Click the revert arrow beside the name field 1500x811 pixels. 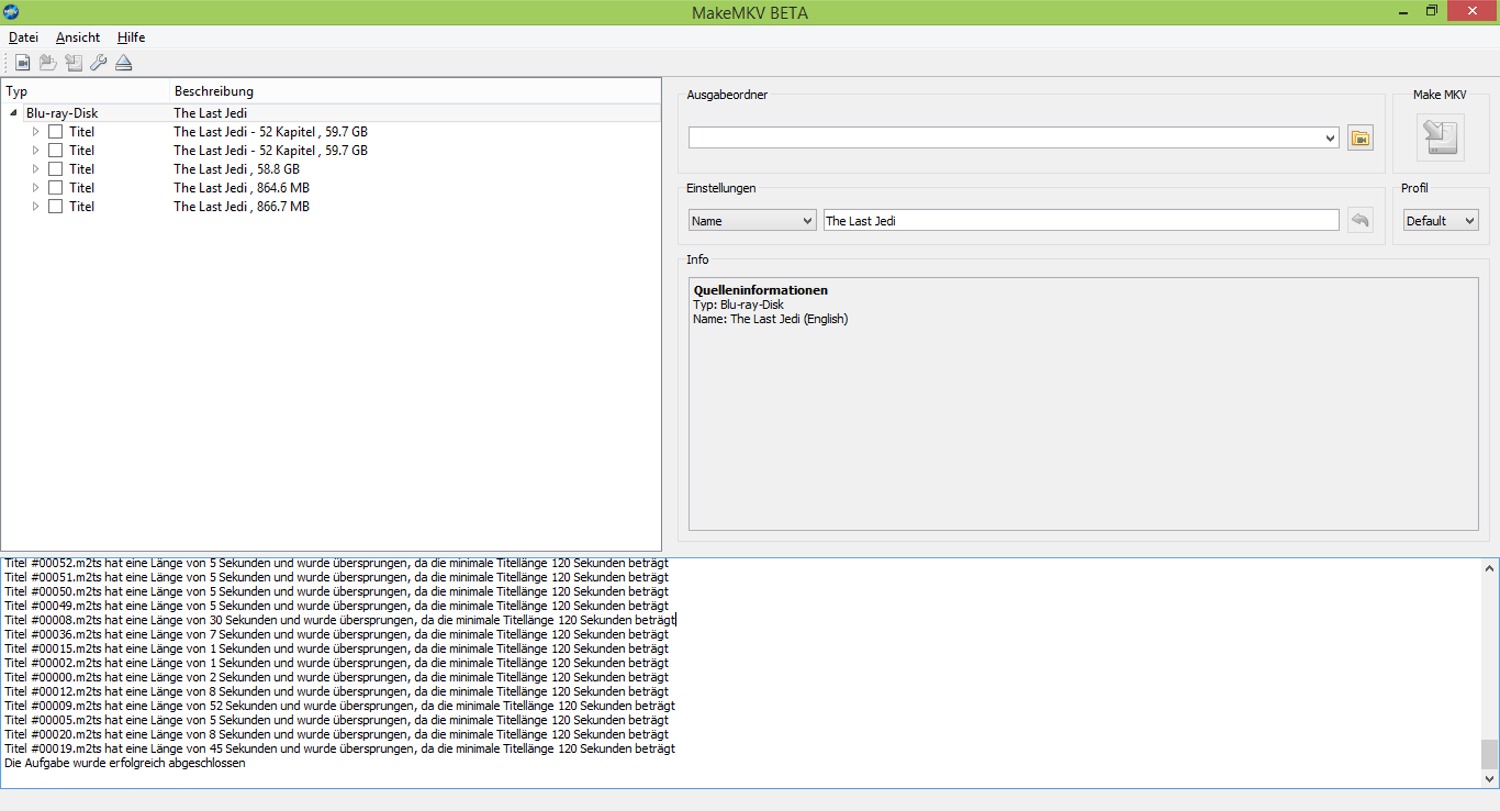tap(1360, 220)
